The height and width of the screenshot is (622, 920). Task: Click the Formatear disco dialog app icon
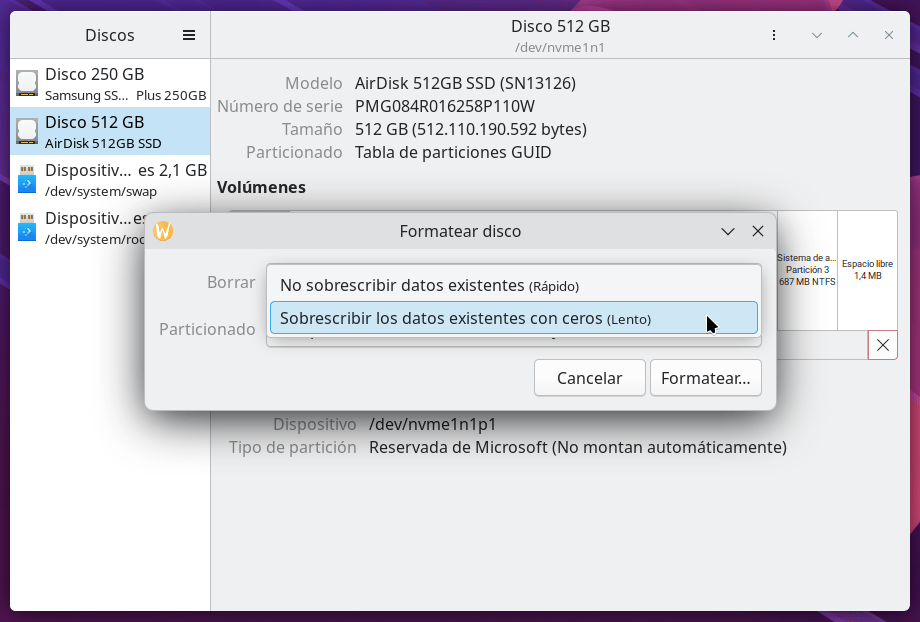tap(163, 231)
